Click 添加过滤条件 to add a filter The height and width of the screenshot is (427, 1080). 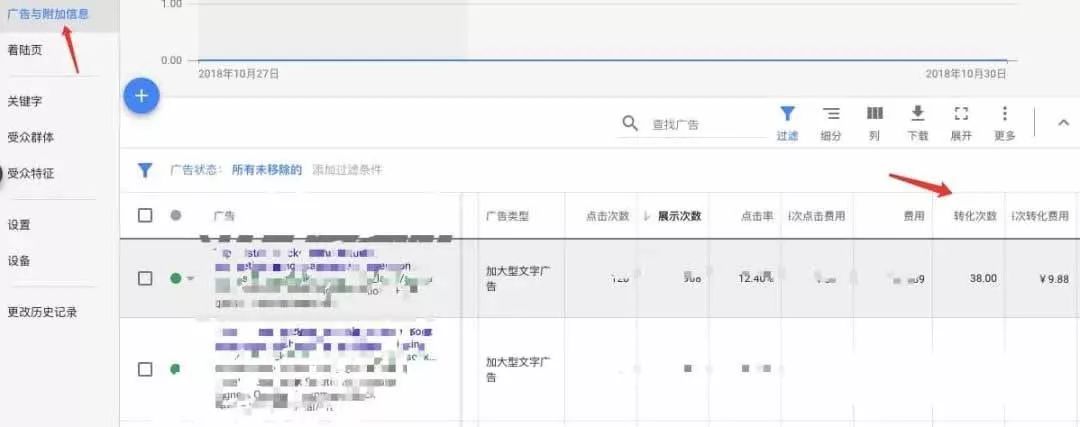[x=346, y=171]
